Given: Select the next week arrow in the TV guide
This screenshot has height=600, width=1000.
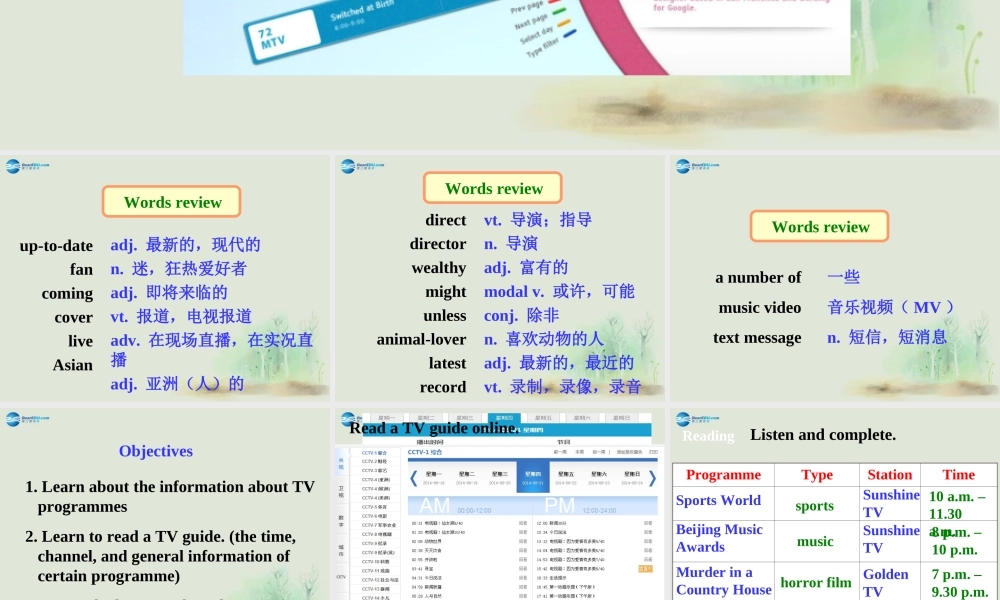Looking at the screenshot, I should coord(651,477).
